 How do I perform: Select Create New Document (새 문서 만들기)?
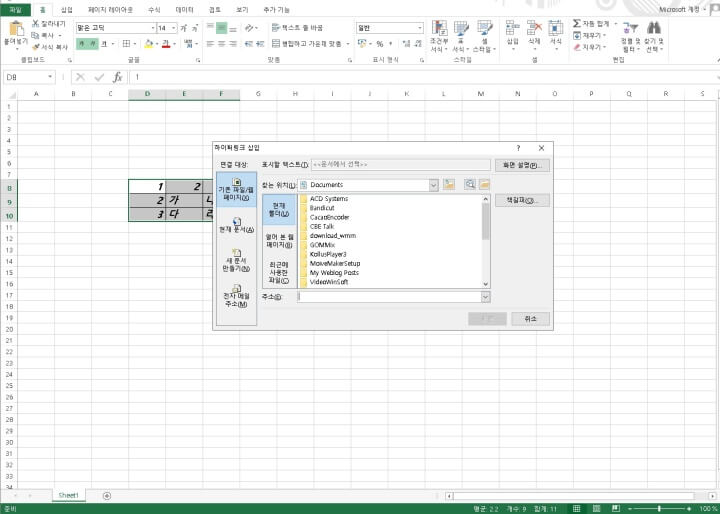tap(236, 260)
